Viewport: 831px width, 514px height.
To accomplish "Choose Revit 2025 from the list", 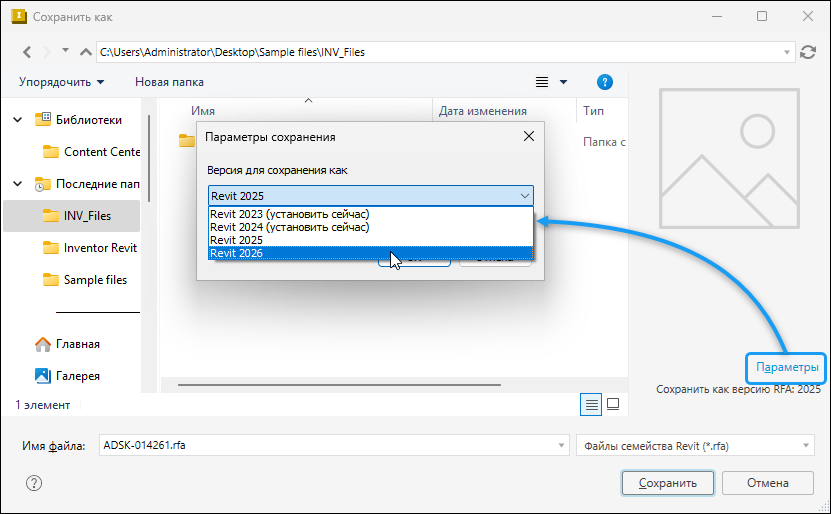I will coord(370,240).
